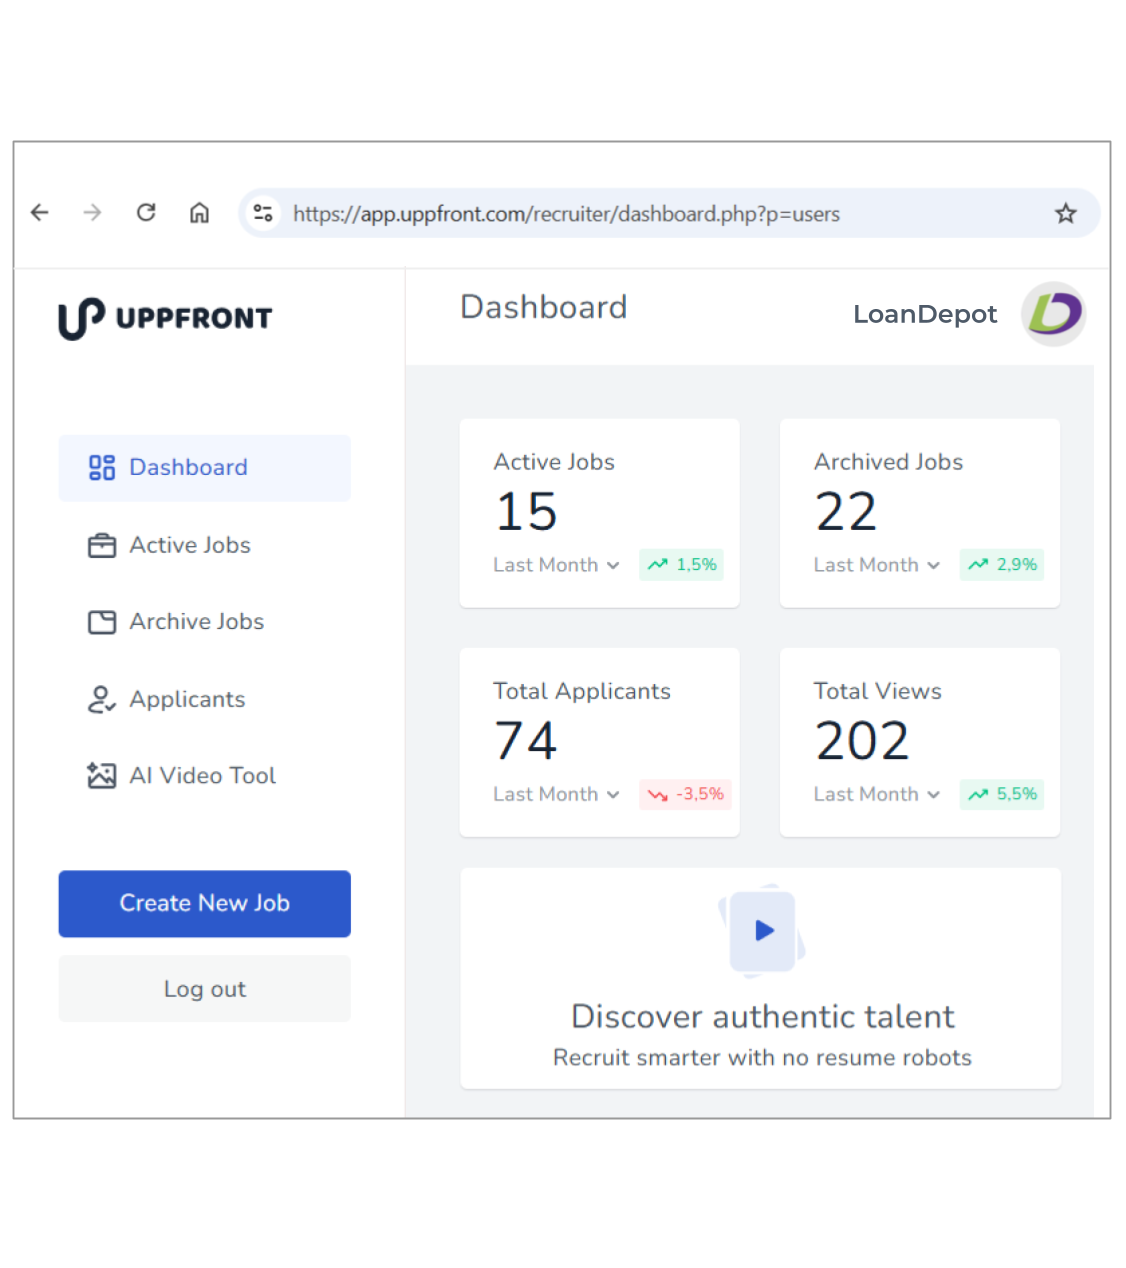Open Active Jobs in the sidebar
The height and width of the screenshot is (1268, 1126).
click(189, 545)
